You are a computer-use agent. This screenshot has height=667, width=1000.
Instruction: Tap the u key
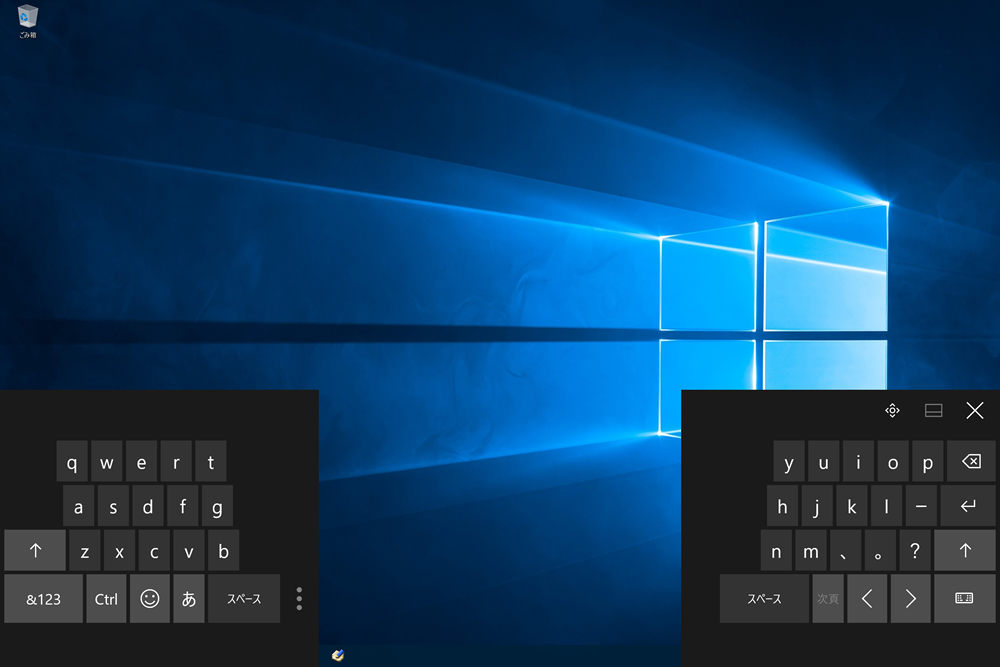[824, 461]
